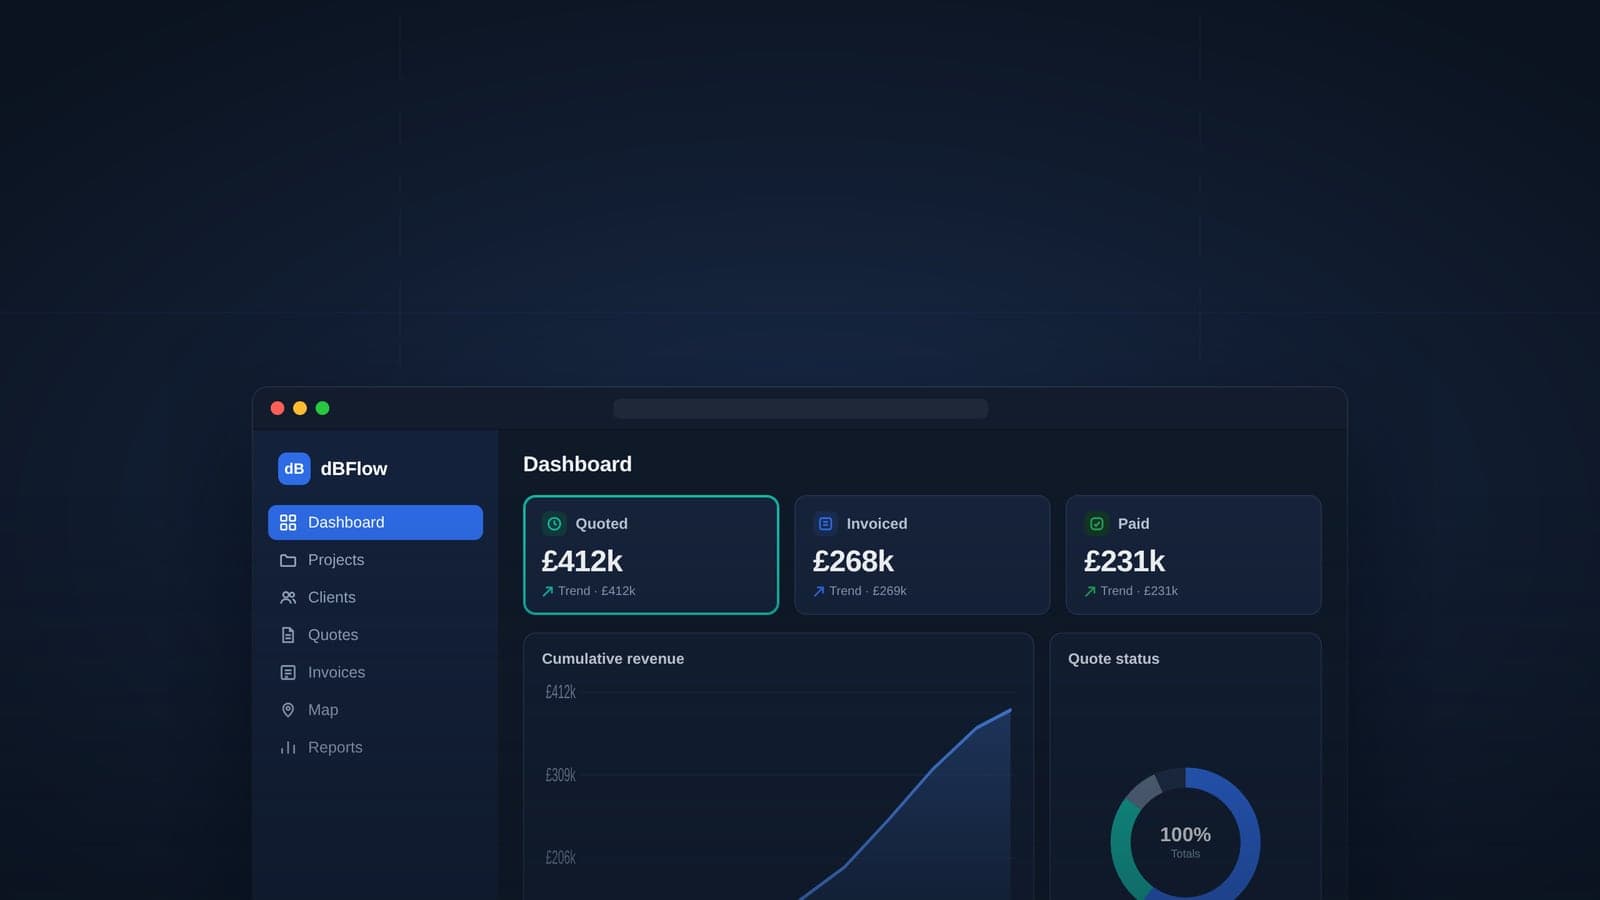The width and height of the screenshot is (1600, 900).
Task: Select the Paid £231k card
Action: pyautogui.click(x=1193, y=555)
